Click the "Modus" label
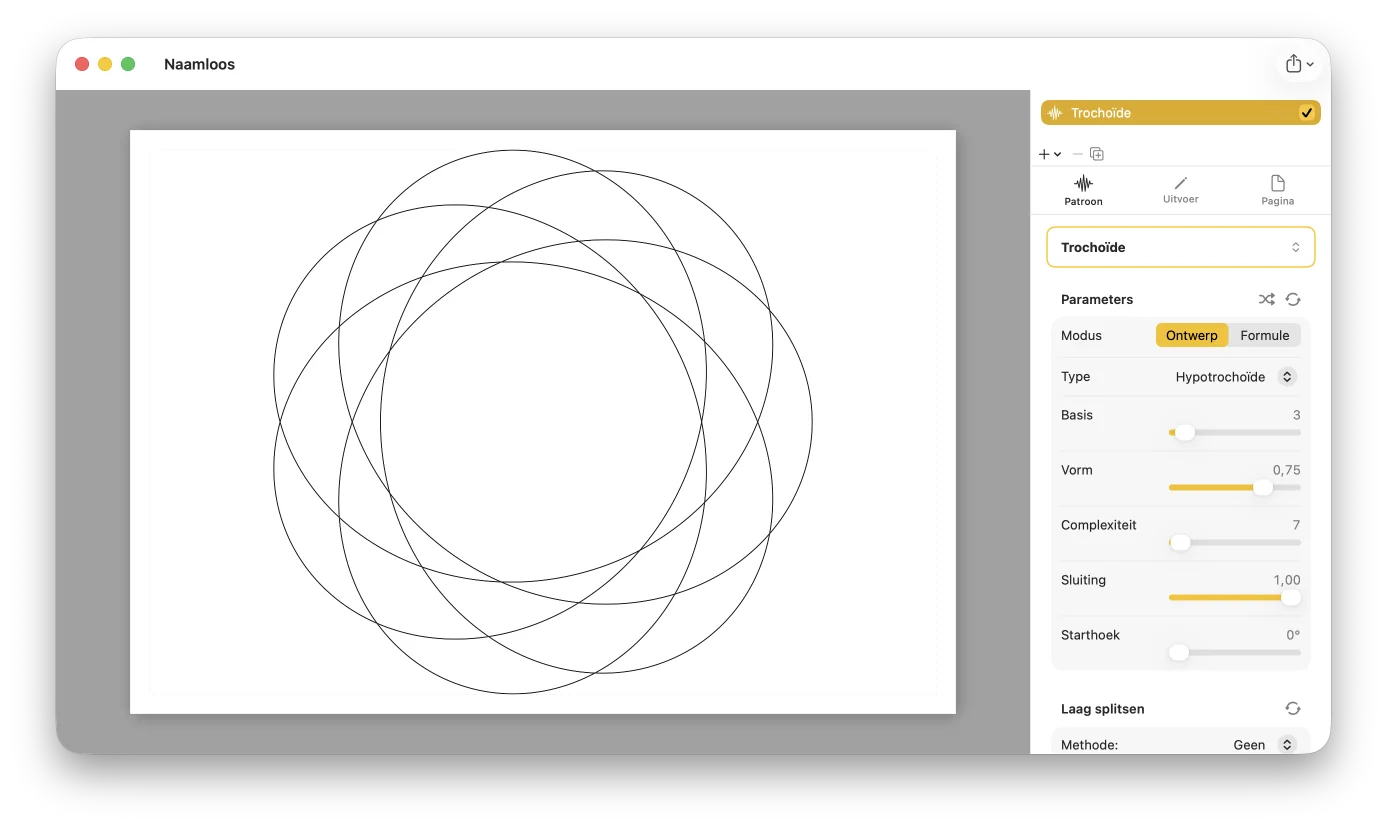 click(1081, 335)
